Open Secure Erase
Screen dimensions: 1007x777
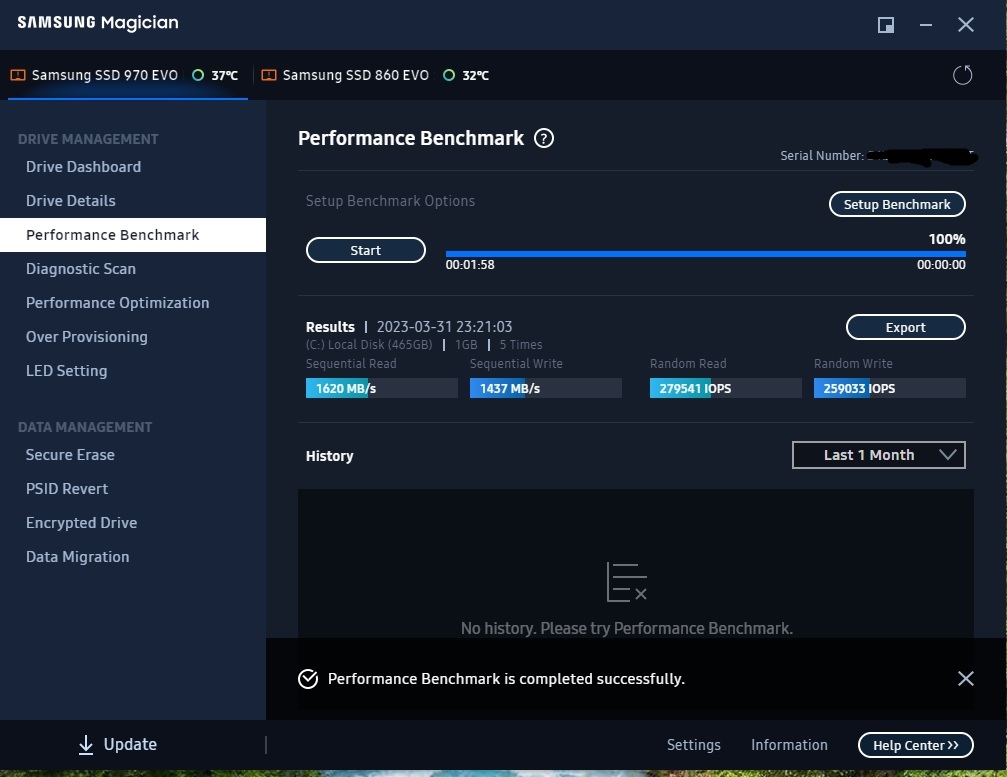pos(70,455)
